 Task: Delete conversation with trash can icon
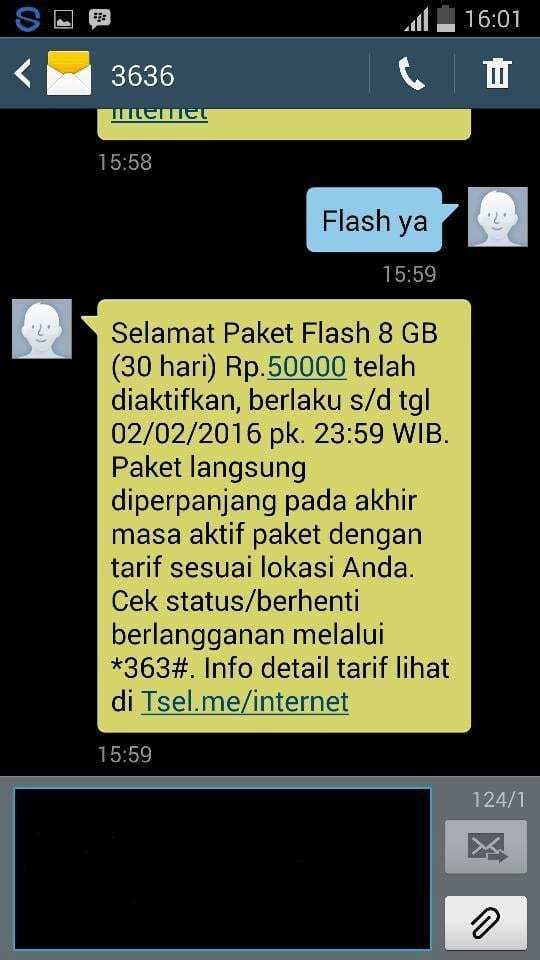click(497, 74)
